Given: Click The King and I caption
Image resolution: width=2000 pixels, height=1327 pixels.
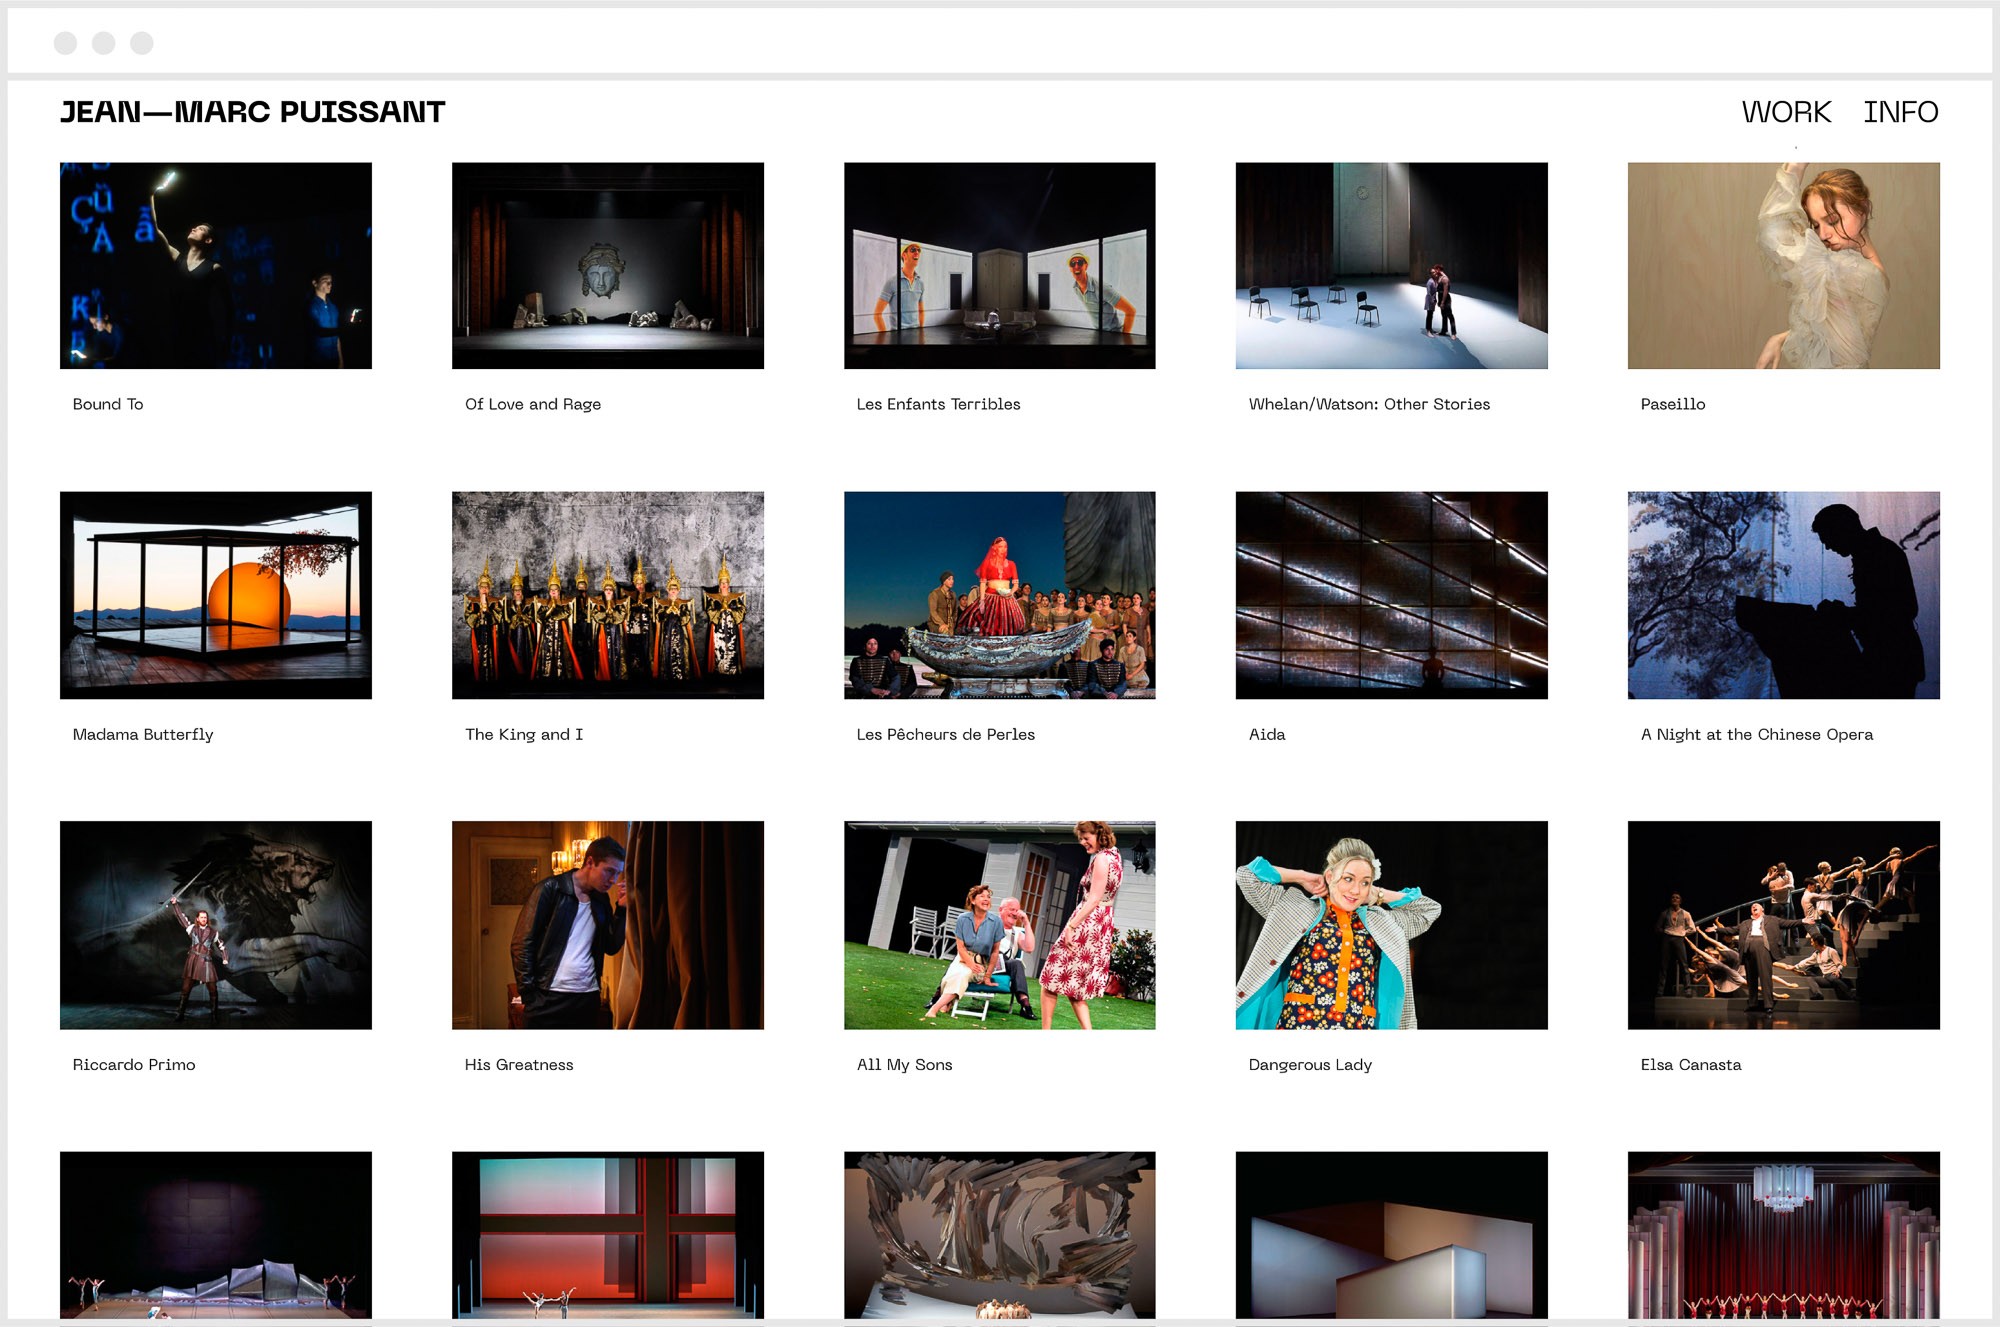Looking at the screenshot, I should 524,735.
